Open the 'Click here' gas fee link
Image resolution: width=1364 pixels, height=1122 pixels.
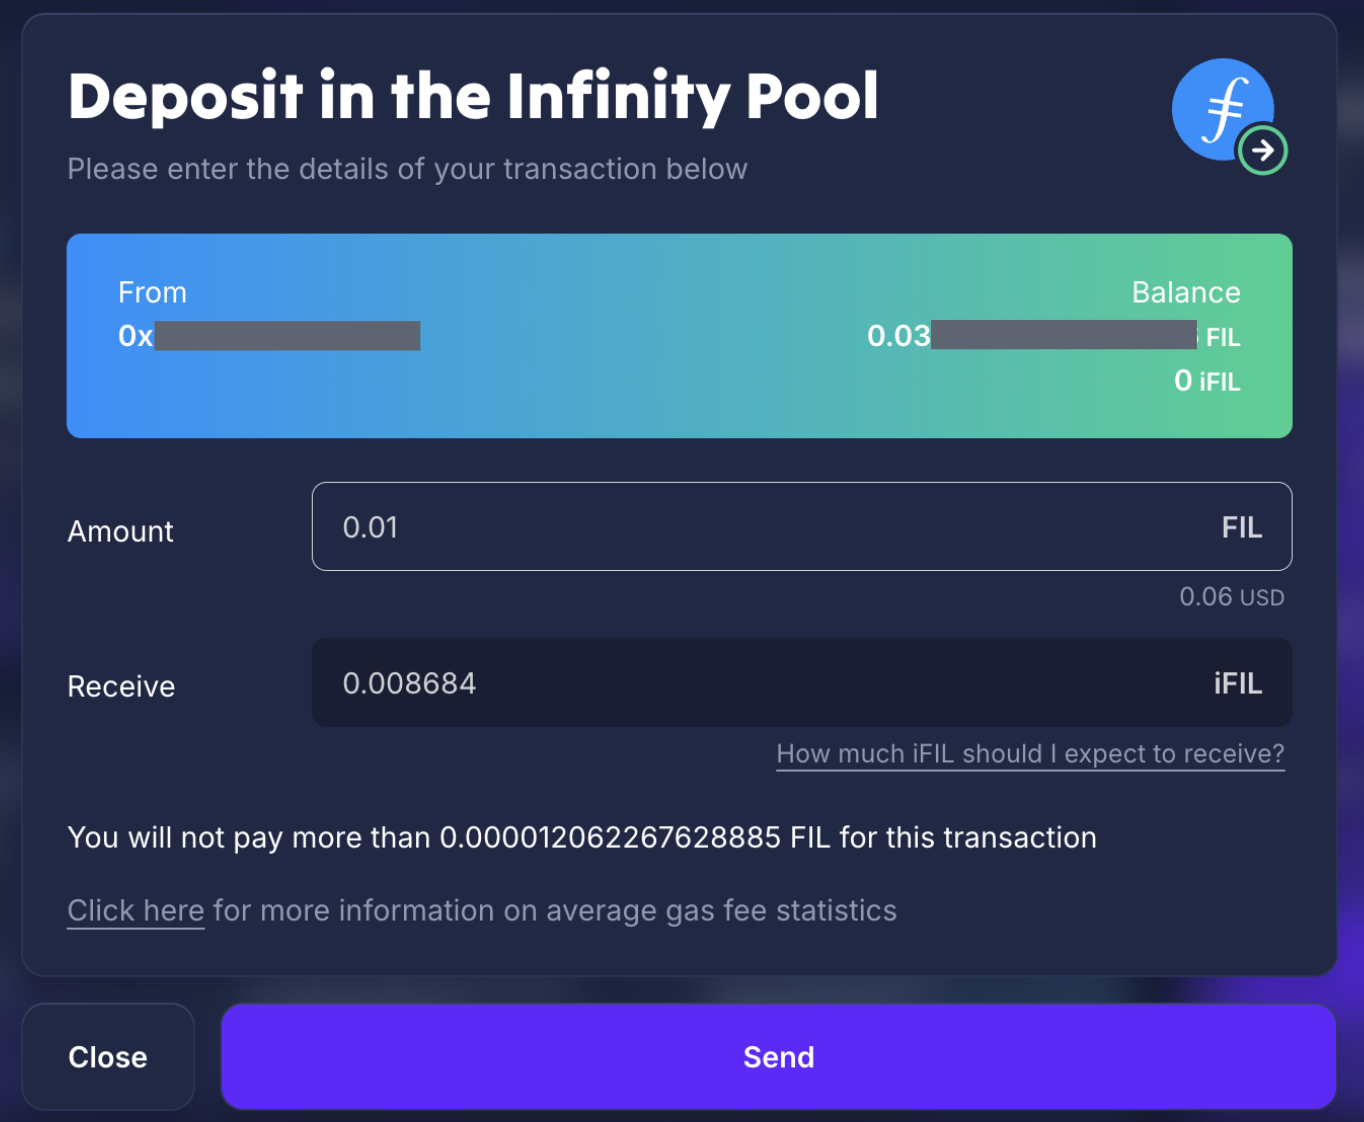[135, 911]
